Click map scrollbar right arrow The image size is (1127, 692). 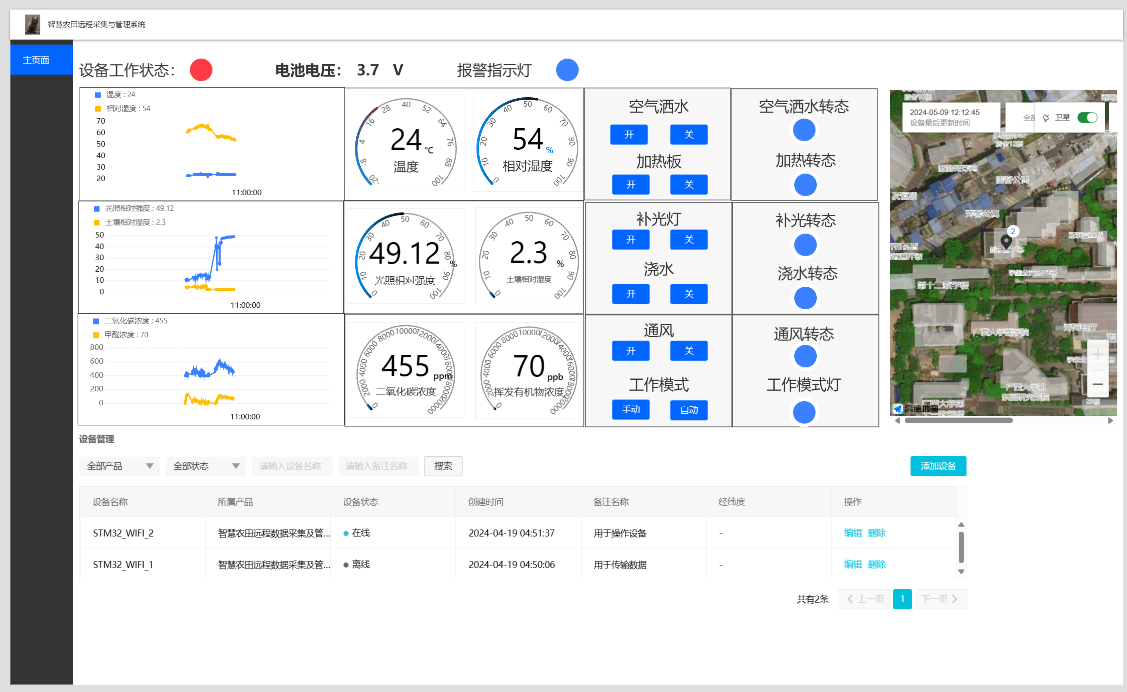tap(1110, 420)
